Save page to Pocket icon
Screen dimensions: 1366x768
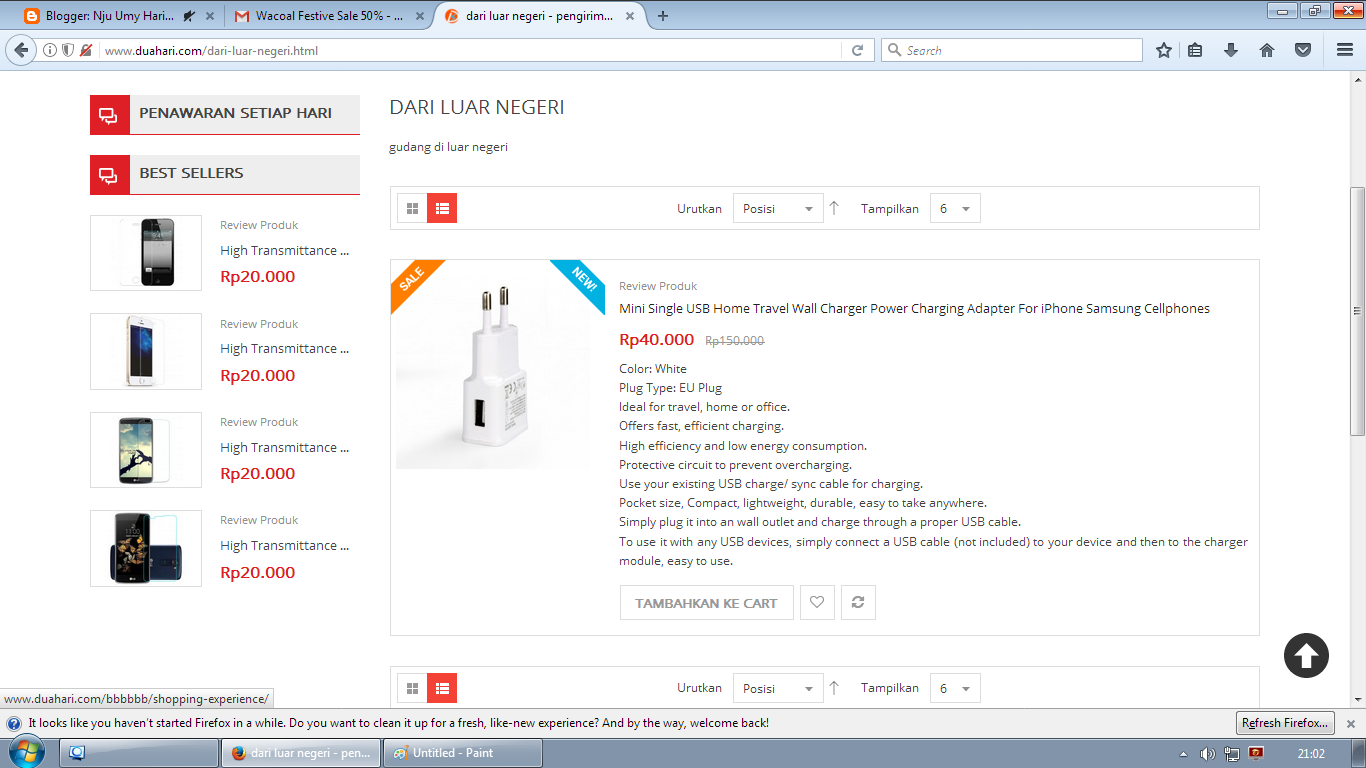[1303, 50]
